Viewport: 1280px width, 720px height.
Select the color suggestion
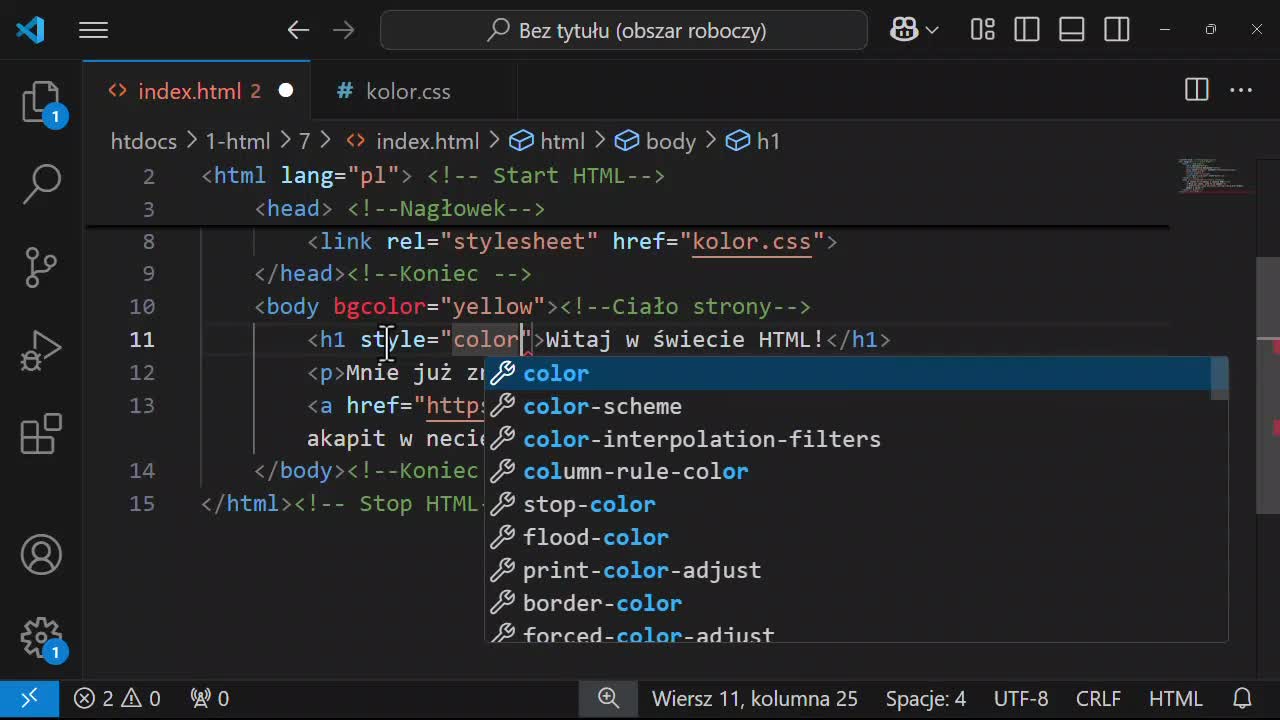(848, 373)
